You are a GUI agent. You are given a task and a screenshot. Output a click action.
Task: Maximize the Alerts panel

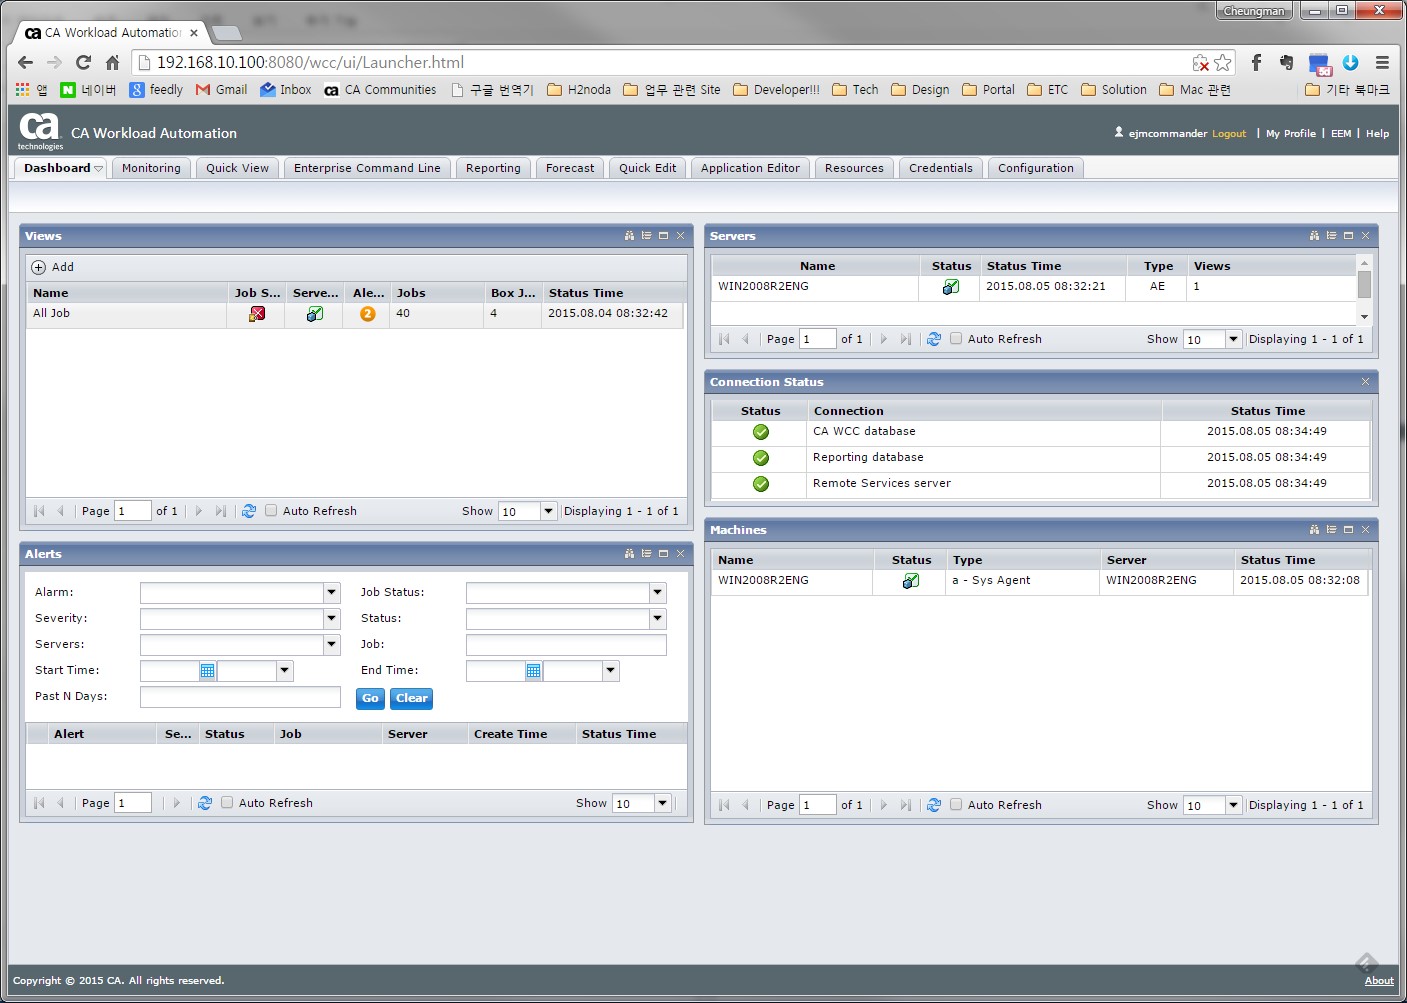663,554
